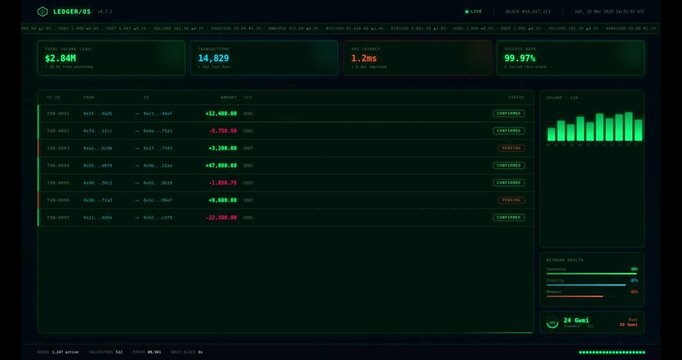Select the -1,850.75 amount cell

[x=223, y=183]
